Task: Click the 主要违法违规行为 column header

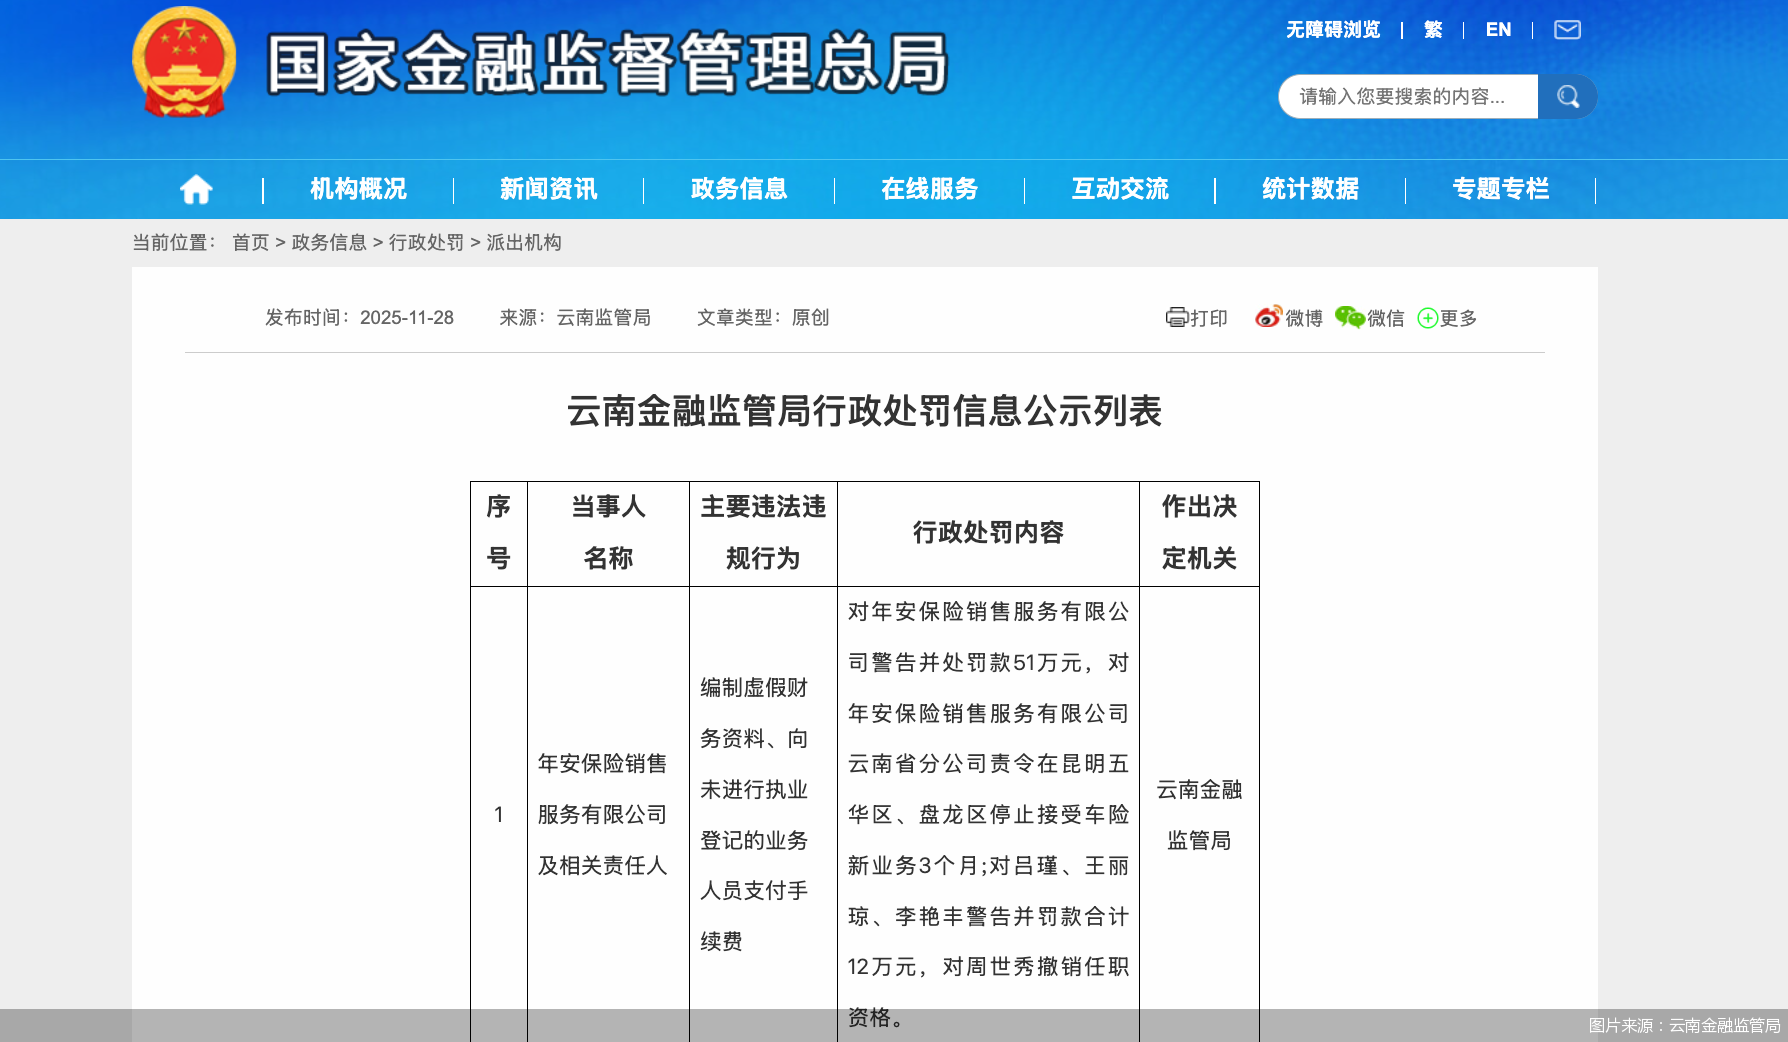Action: (x=763, y=533)
